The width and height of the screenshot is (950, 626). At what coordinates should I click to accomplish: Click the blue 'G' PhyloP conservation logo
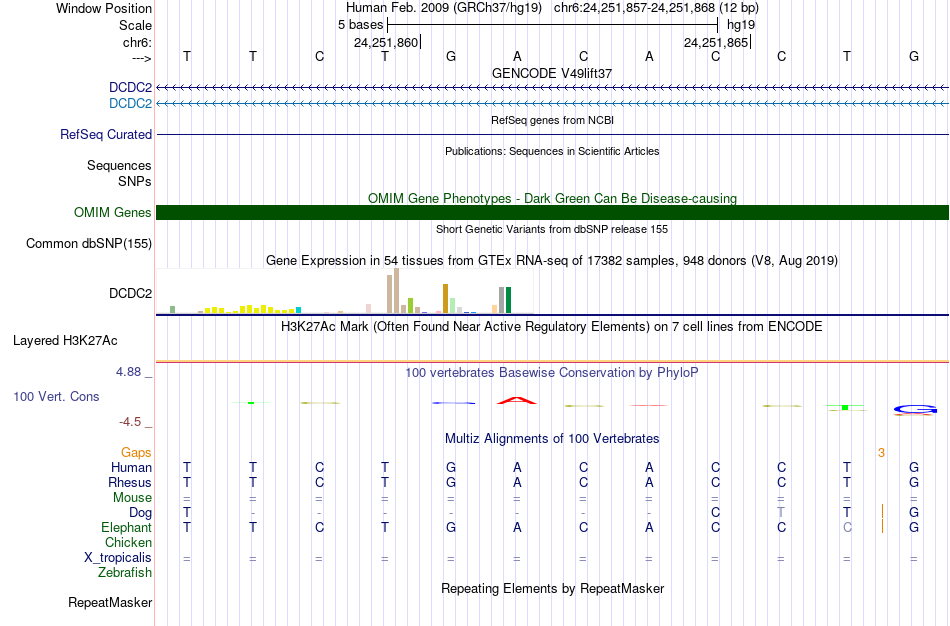tap(914, 410)
